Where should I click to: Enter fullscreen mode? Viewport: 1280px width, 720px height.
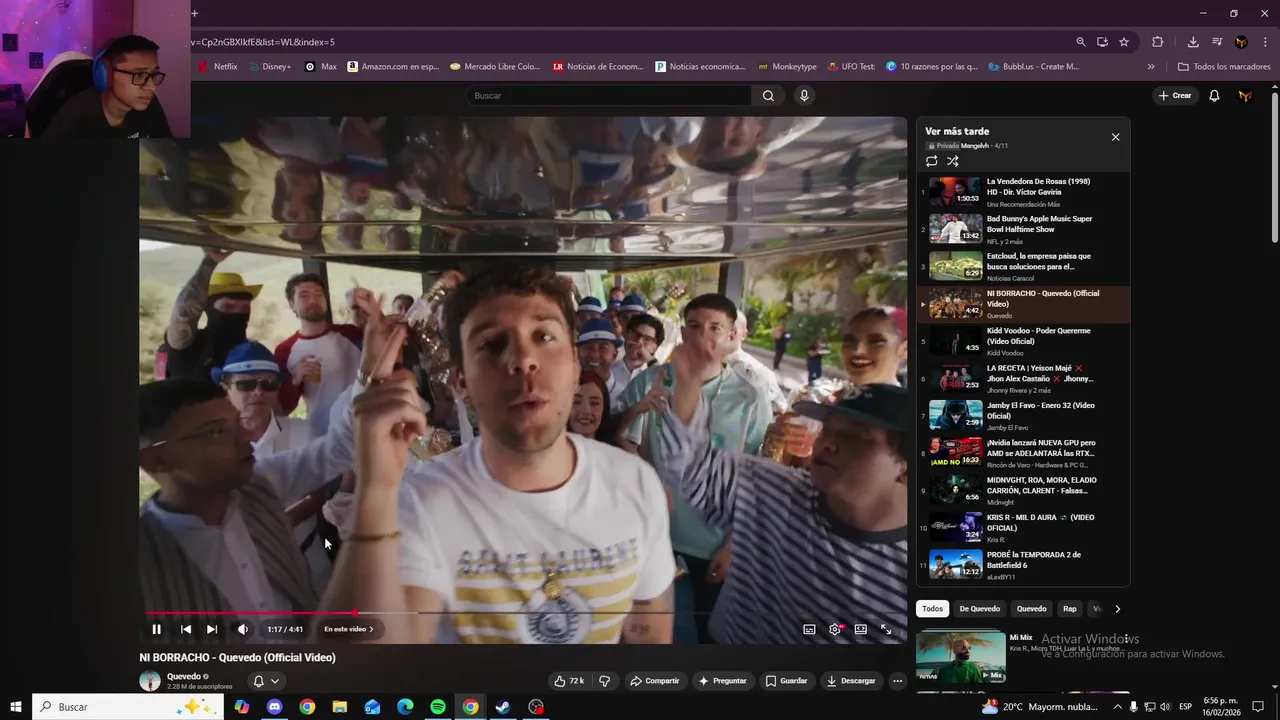[x=886, y=629]
